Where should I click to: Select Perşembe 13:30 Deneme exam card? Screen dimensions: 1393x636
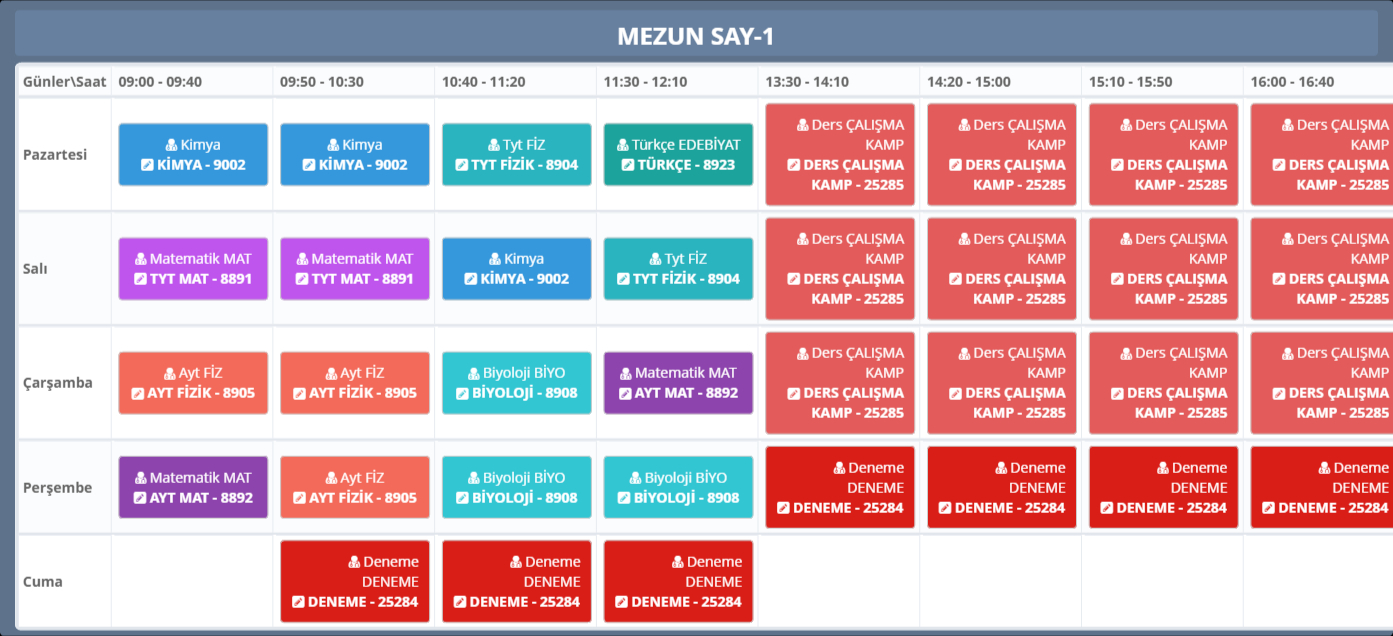(x=839, y=487)
